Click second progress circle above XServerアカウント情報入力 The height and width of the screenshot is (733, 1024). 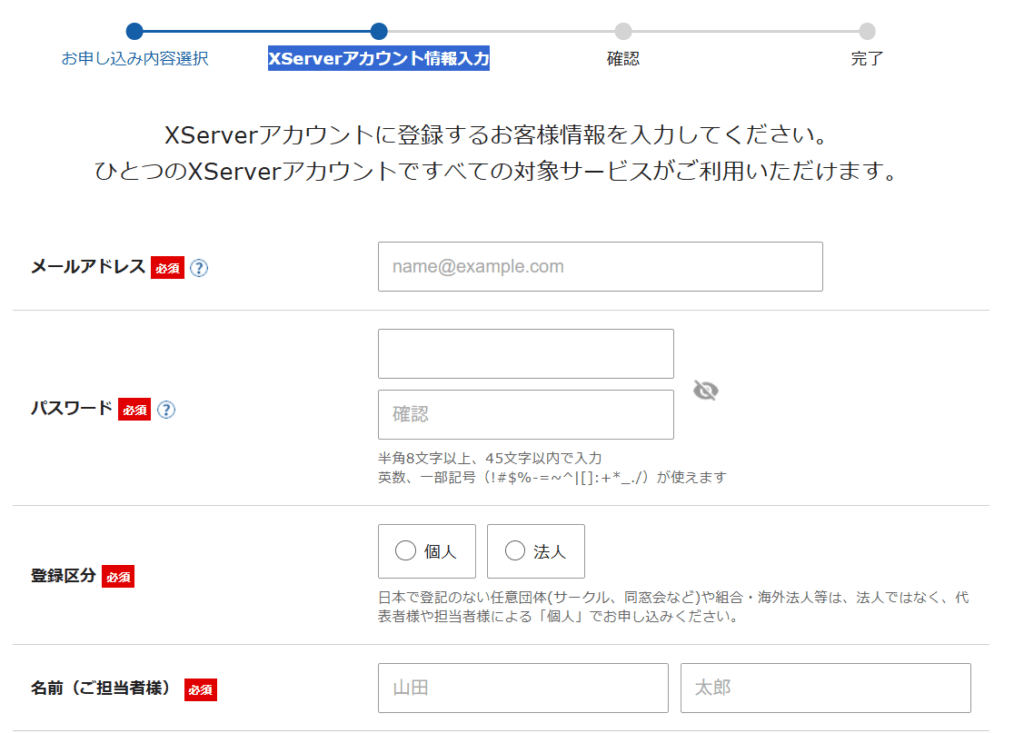click(379, 31)
